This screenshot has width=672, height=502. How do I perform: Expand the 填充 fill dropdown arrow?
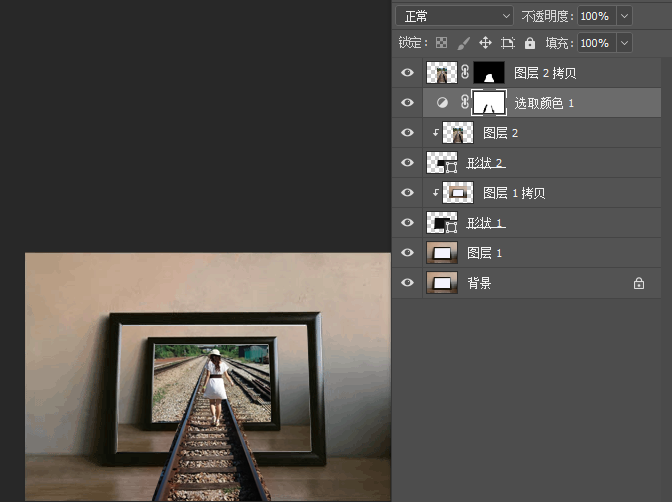[624, 43]
